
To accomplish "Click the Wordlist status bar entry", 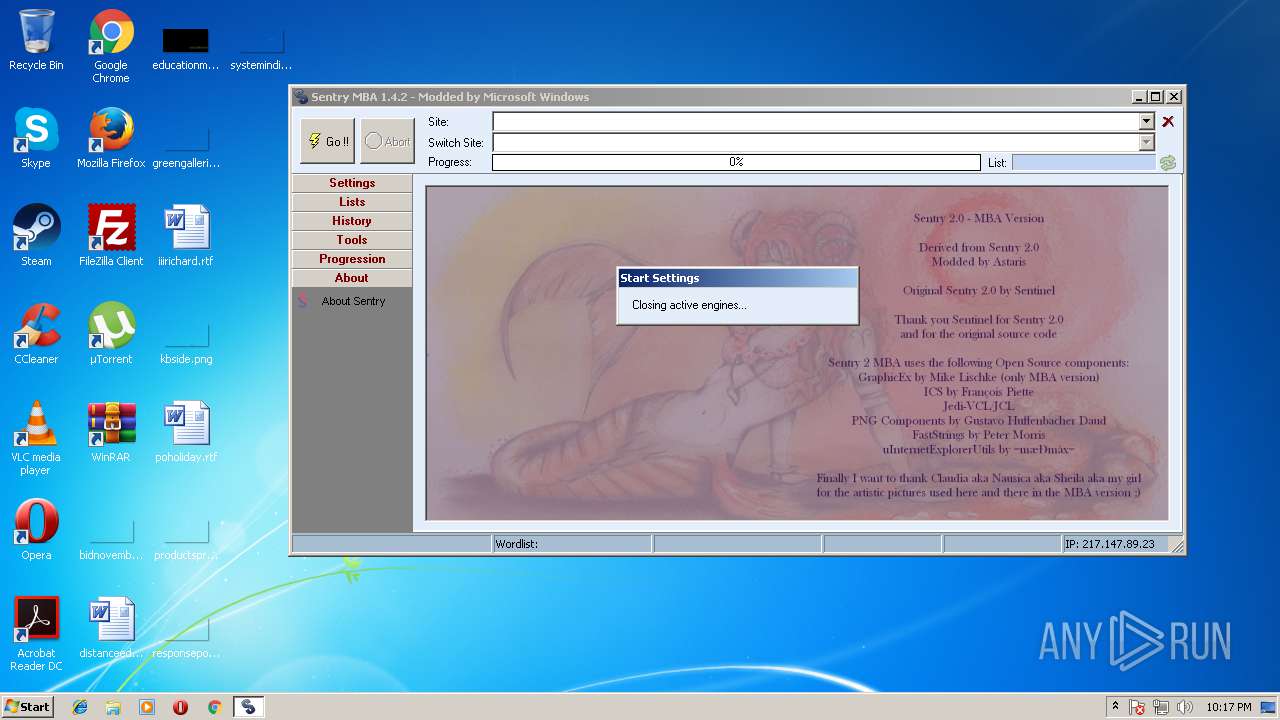I will click(572, 544).
